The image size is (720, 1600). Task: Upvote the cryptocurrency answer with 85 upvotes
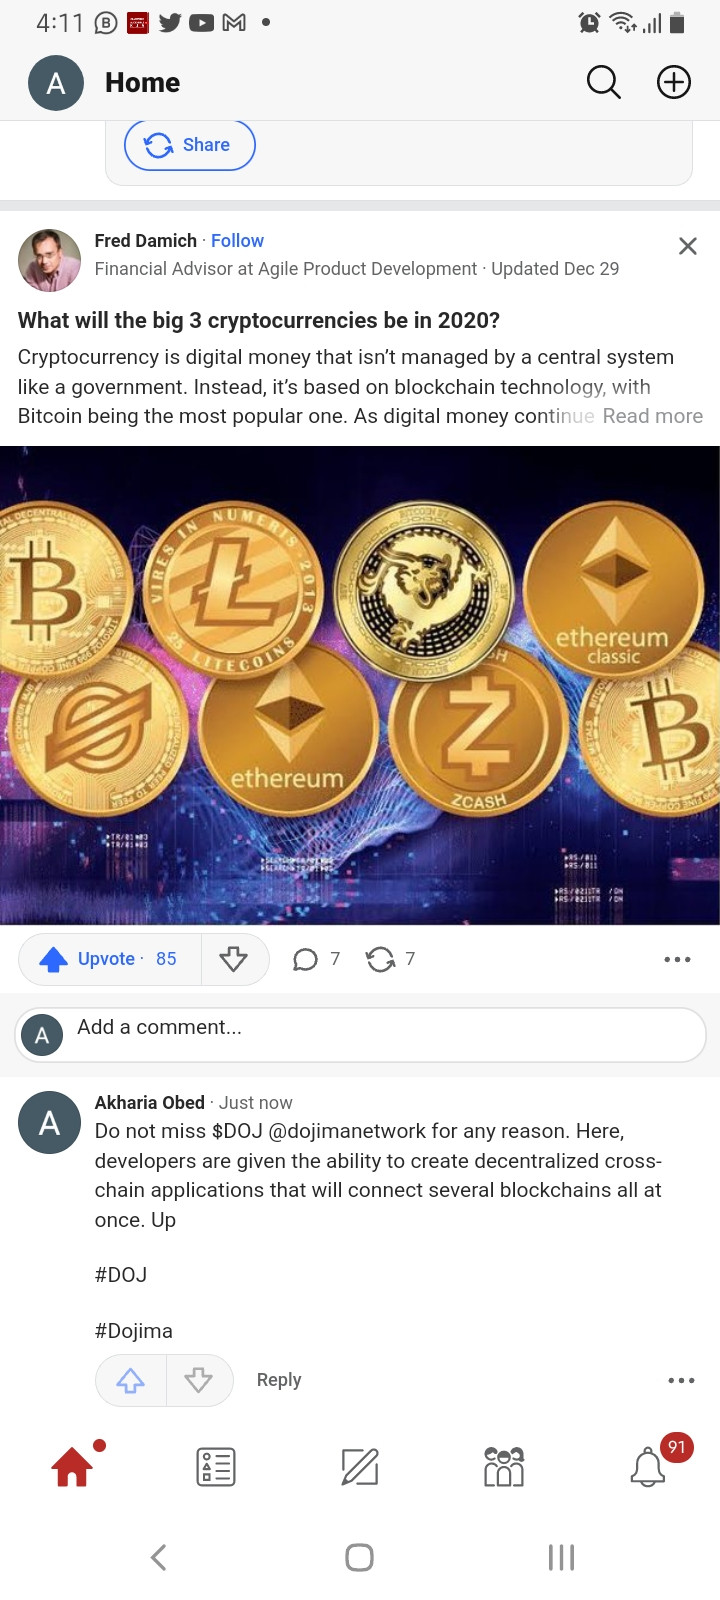tap(110, 960)
